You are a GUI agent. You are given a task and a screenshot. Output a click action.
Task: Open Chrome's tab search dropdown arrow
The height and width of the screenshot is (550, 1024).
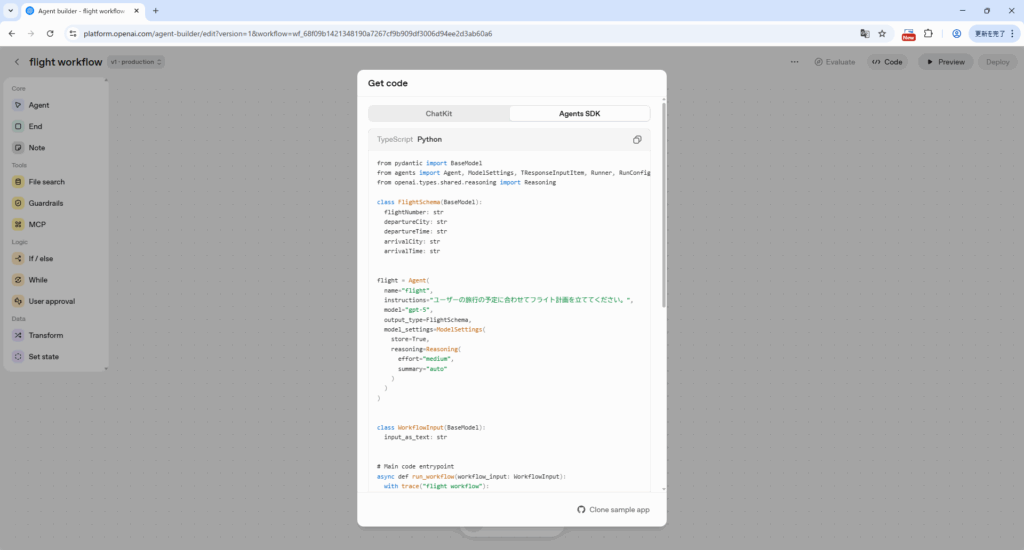coord(10,10)
